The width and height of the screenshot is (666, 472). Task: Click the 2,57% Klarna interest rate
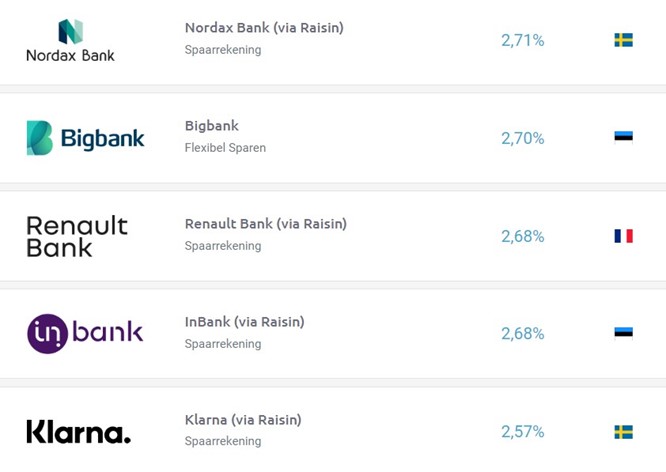(522, 432)
